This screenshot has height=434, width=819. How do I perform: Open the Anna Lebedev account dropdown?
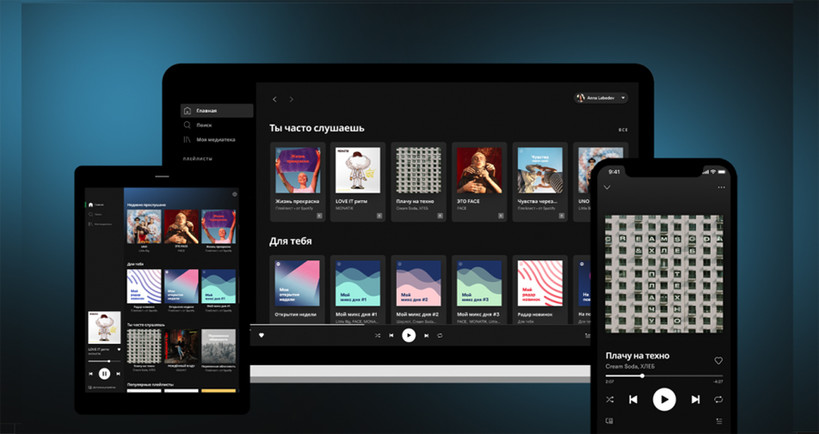coord(601,98)
